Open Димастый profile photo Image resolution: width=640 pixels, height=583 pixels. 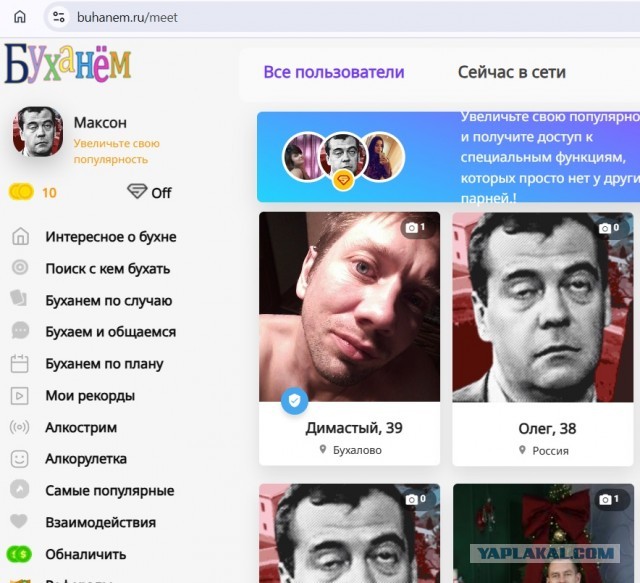349,307
